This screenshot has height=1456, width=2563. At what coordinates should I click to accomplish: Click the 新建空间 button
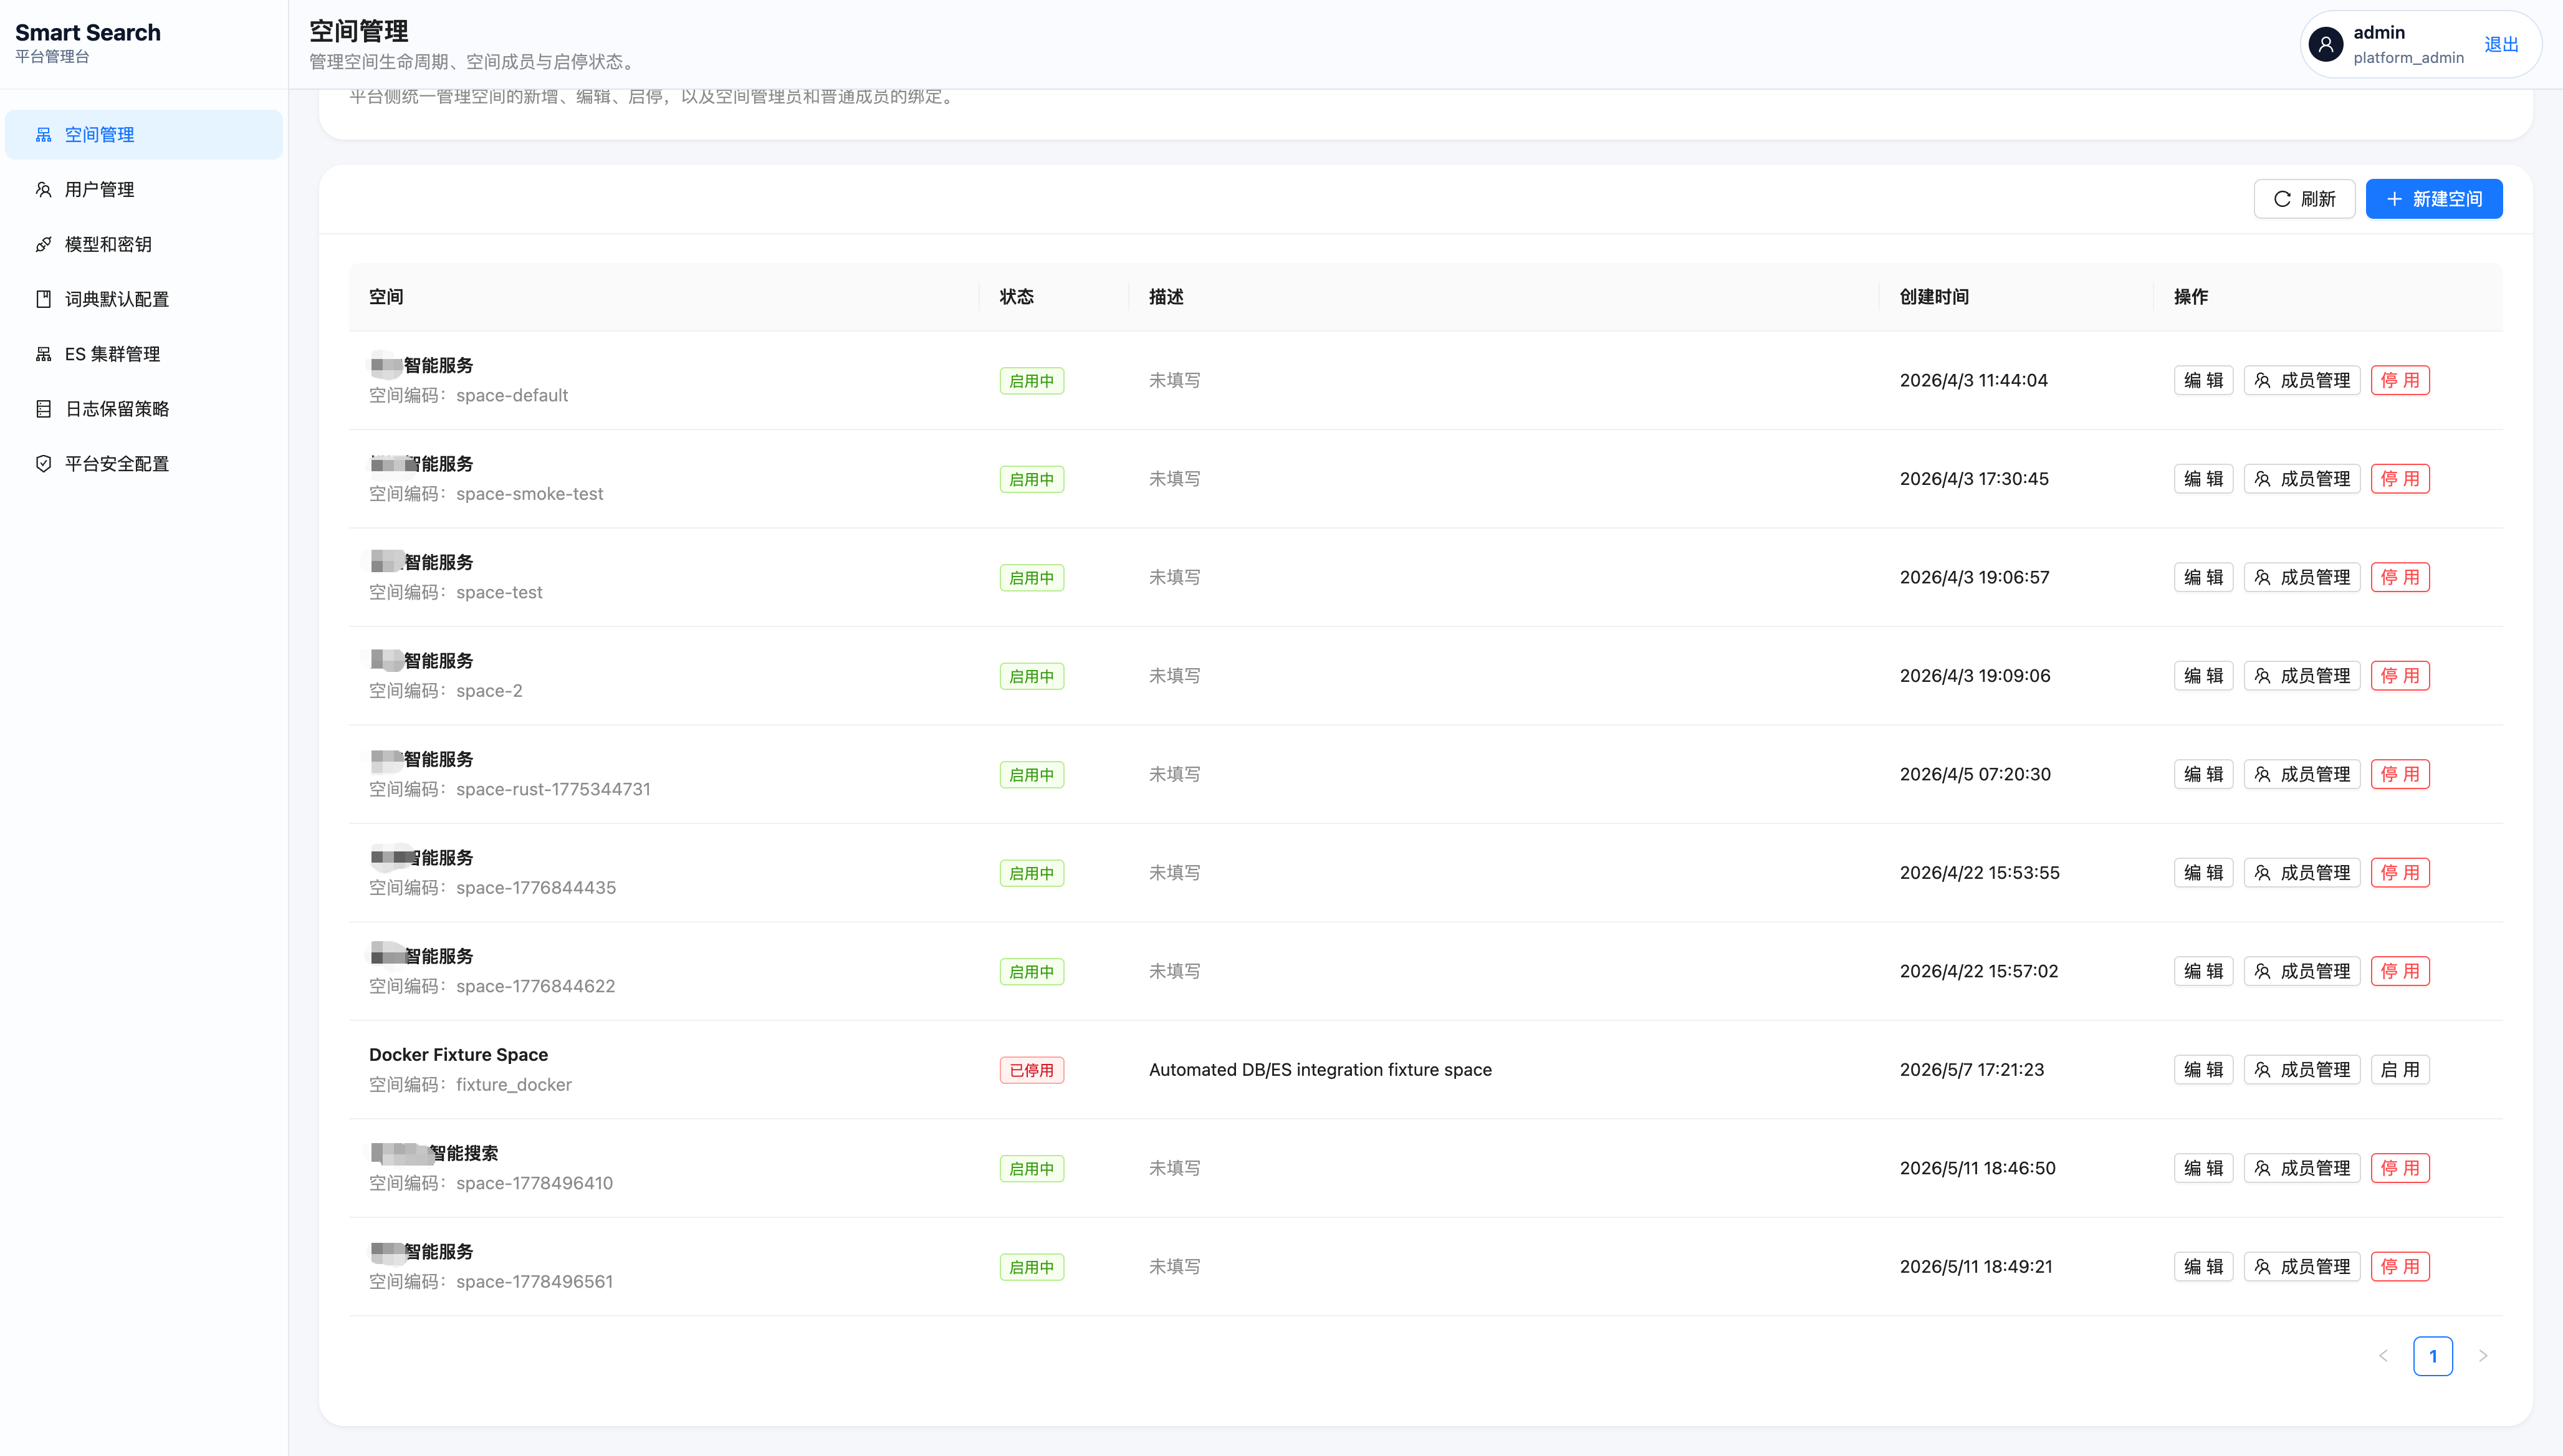click(x=2433, y=199)
